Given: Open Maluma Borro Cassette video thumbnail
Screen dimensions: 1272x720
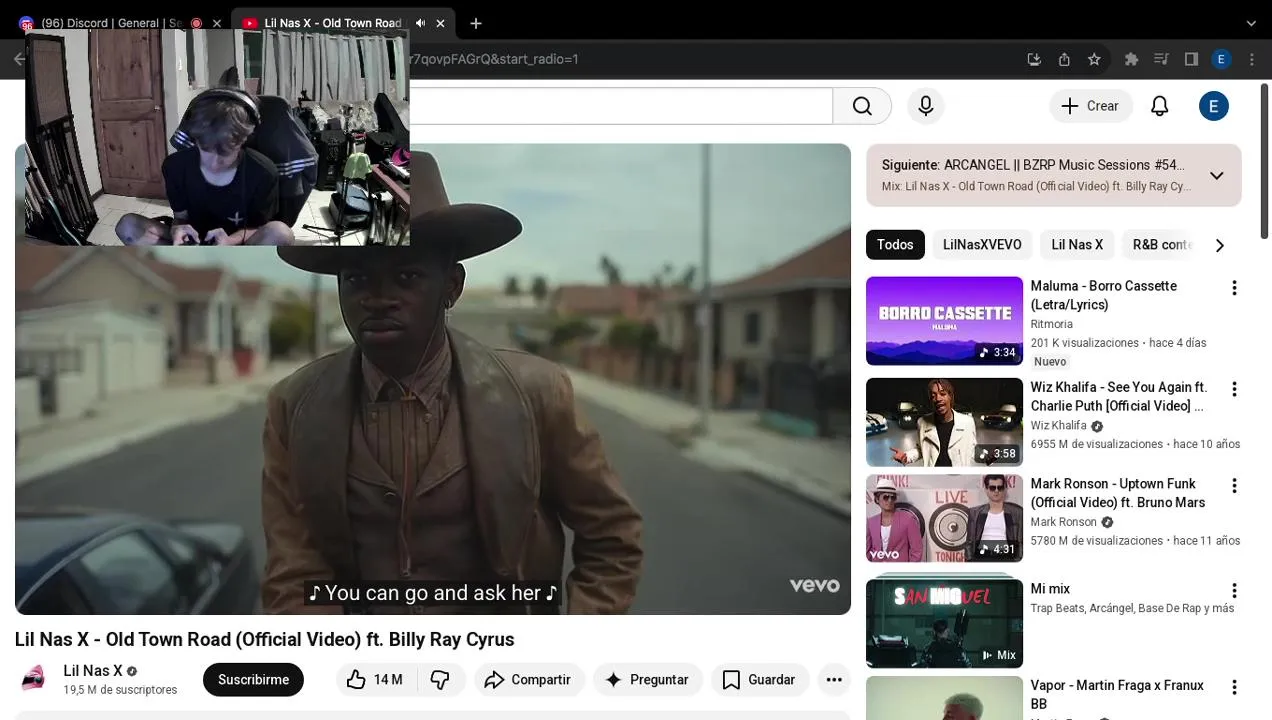Looking at the screenshot, I should point(944,321).
